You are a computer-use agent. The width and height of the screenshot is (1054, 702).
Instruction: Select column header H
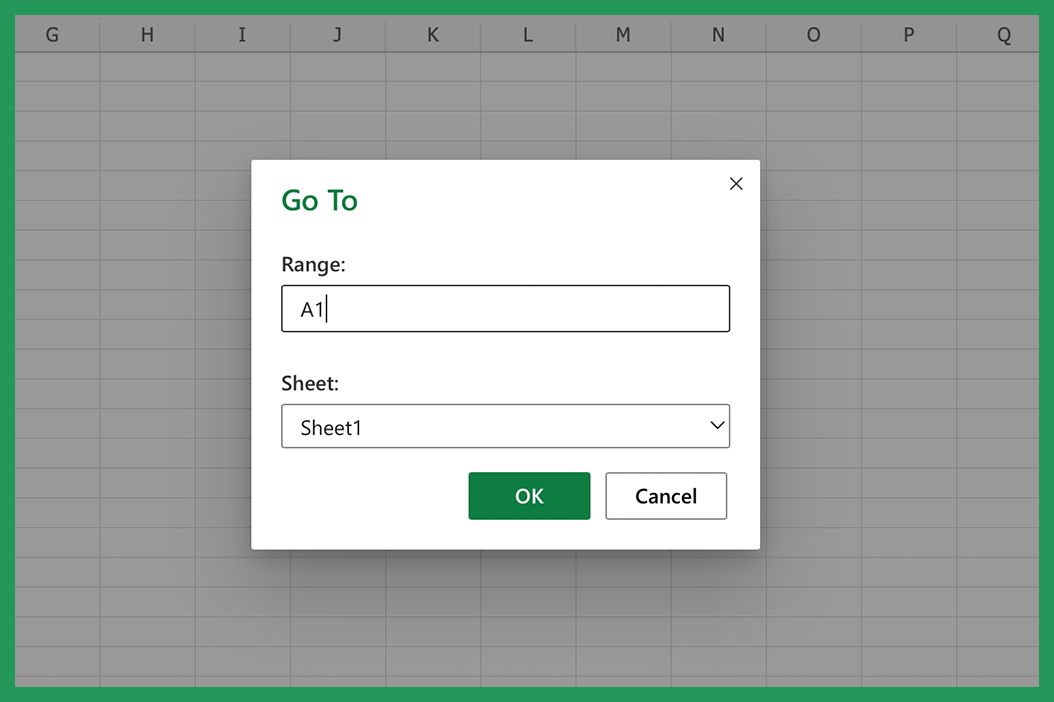click(x=147, y=34)
